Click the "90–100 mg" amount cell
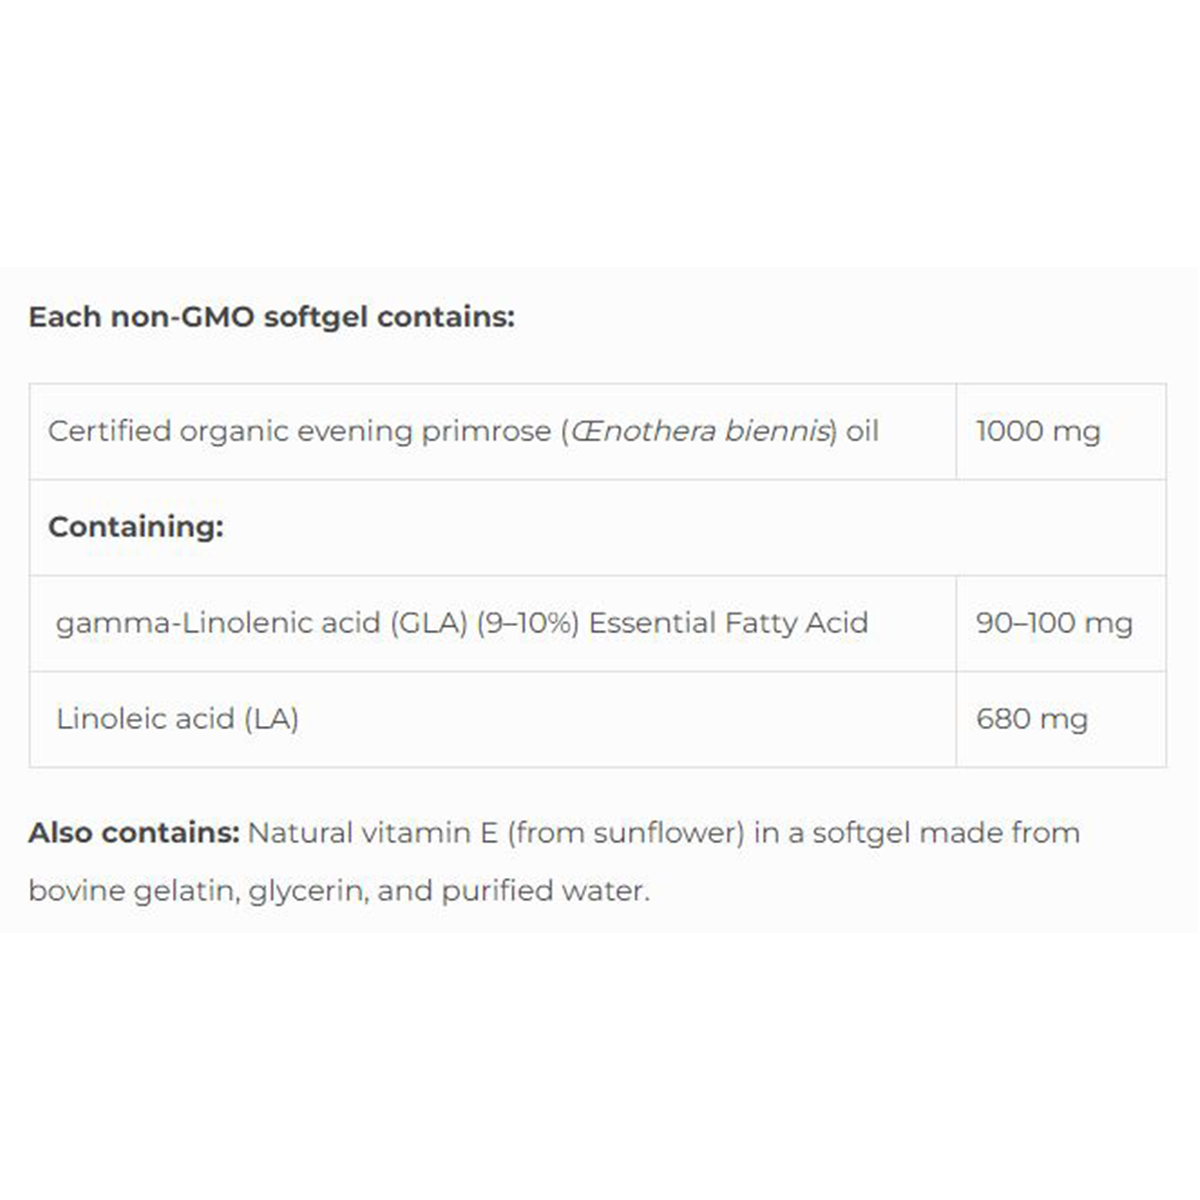 pyautogui.click(x=1054, y=623)
